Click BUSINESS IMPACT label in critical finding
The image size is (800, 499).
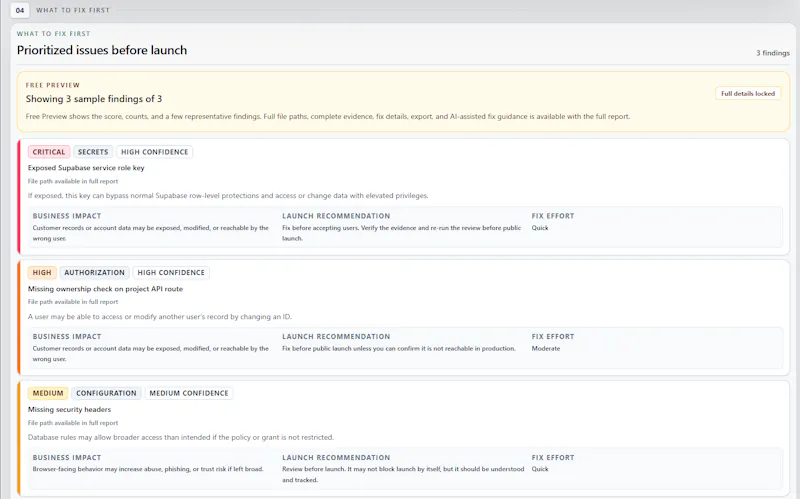click(x=67, y=216)
